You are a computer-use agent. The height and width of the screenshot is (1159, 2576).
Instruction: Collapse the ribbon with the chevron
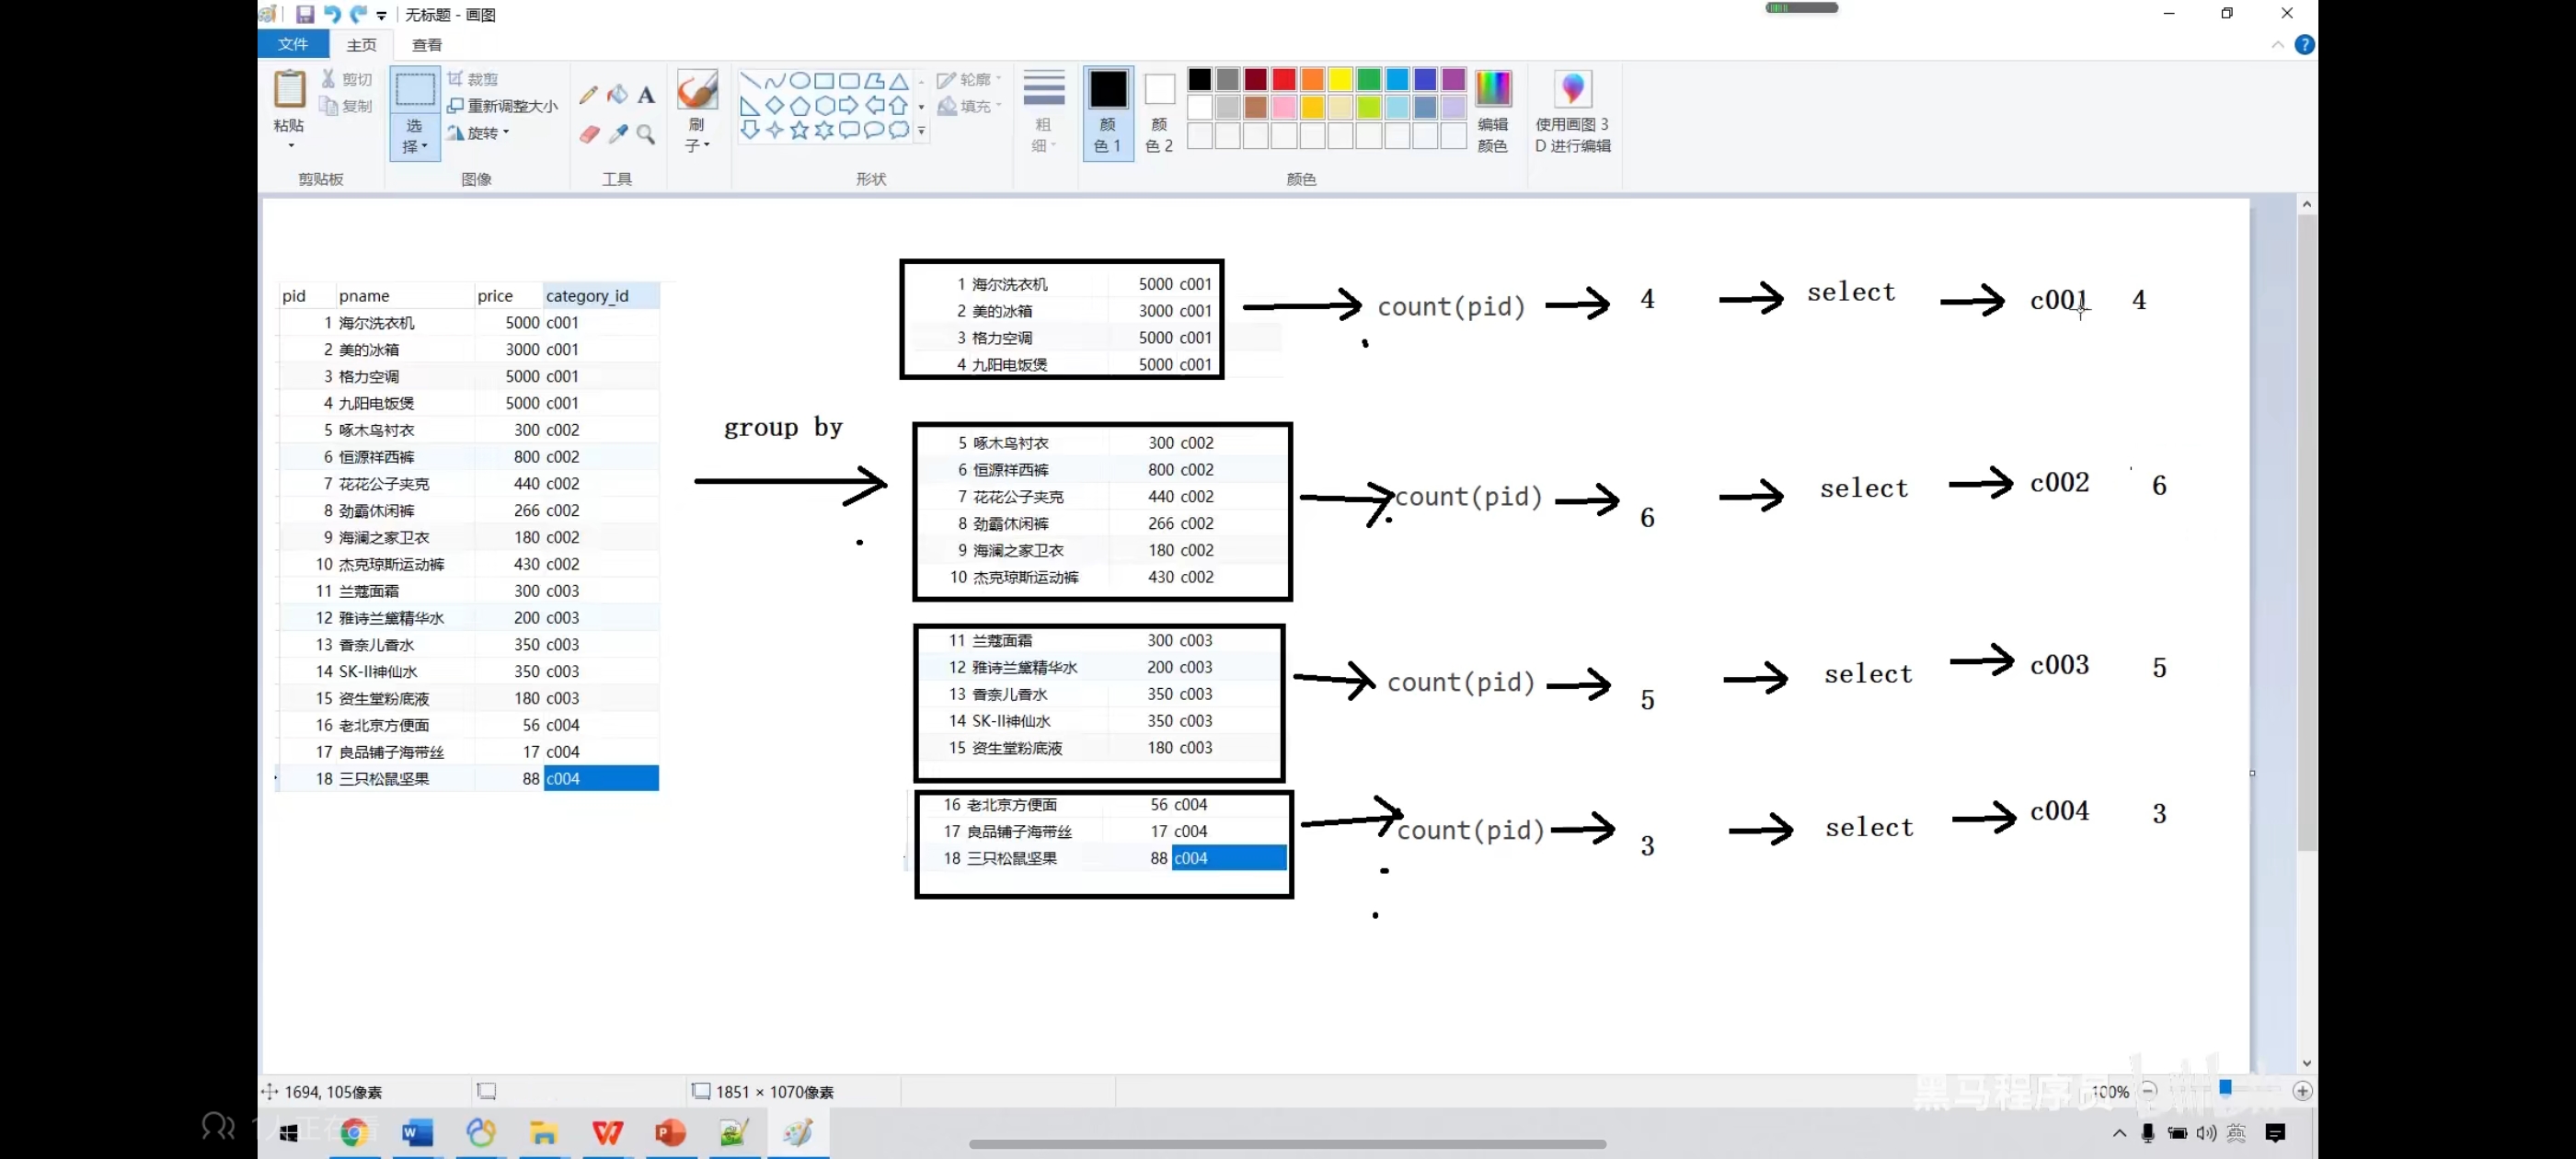coord(2277,45)
